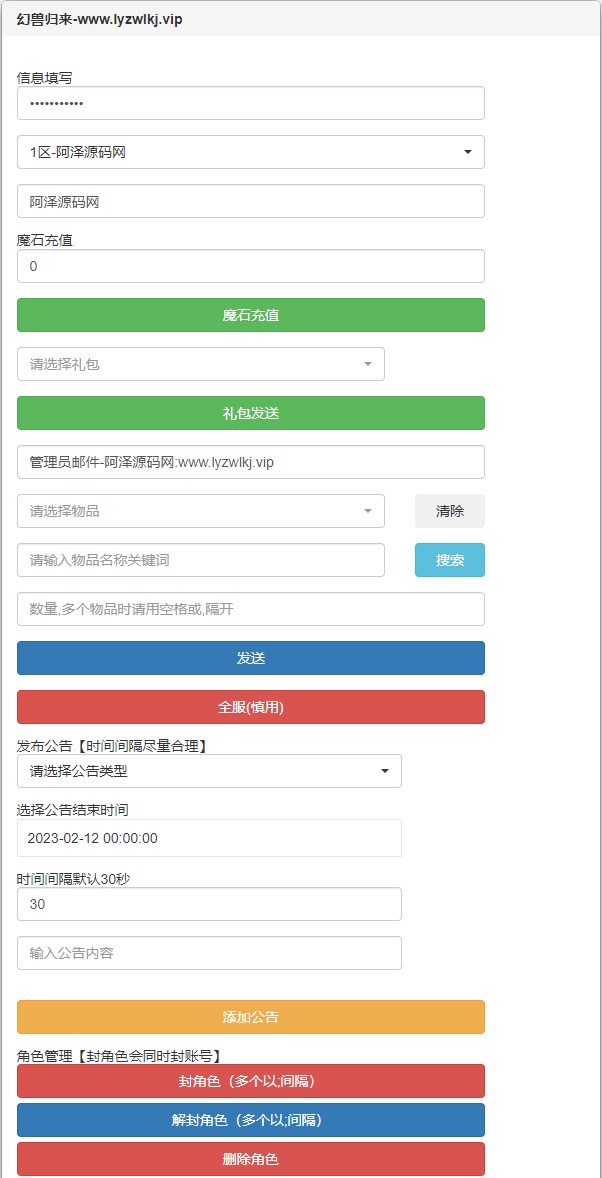602x1178 pixels.
Task: Click the blue 解封角色 unban button
Action: click(250, 1120)
